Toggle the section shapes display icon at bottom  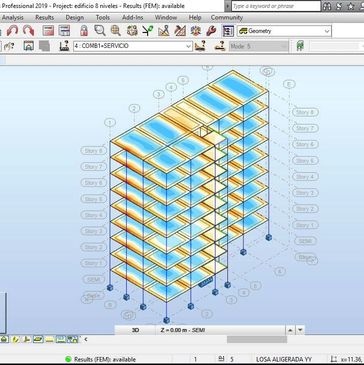[x=27, y=339]
